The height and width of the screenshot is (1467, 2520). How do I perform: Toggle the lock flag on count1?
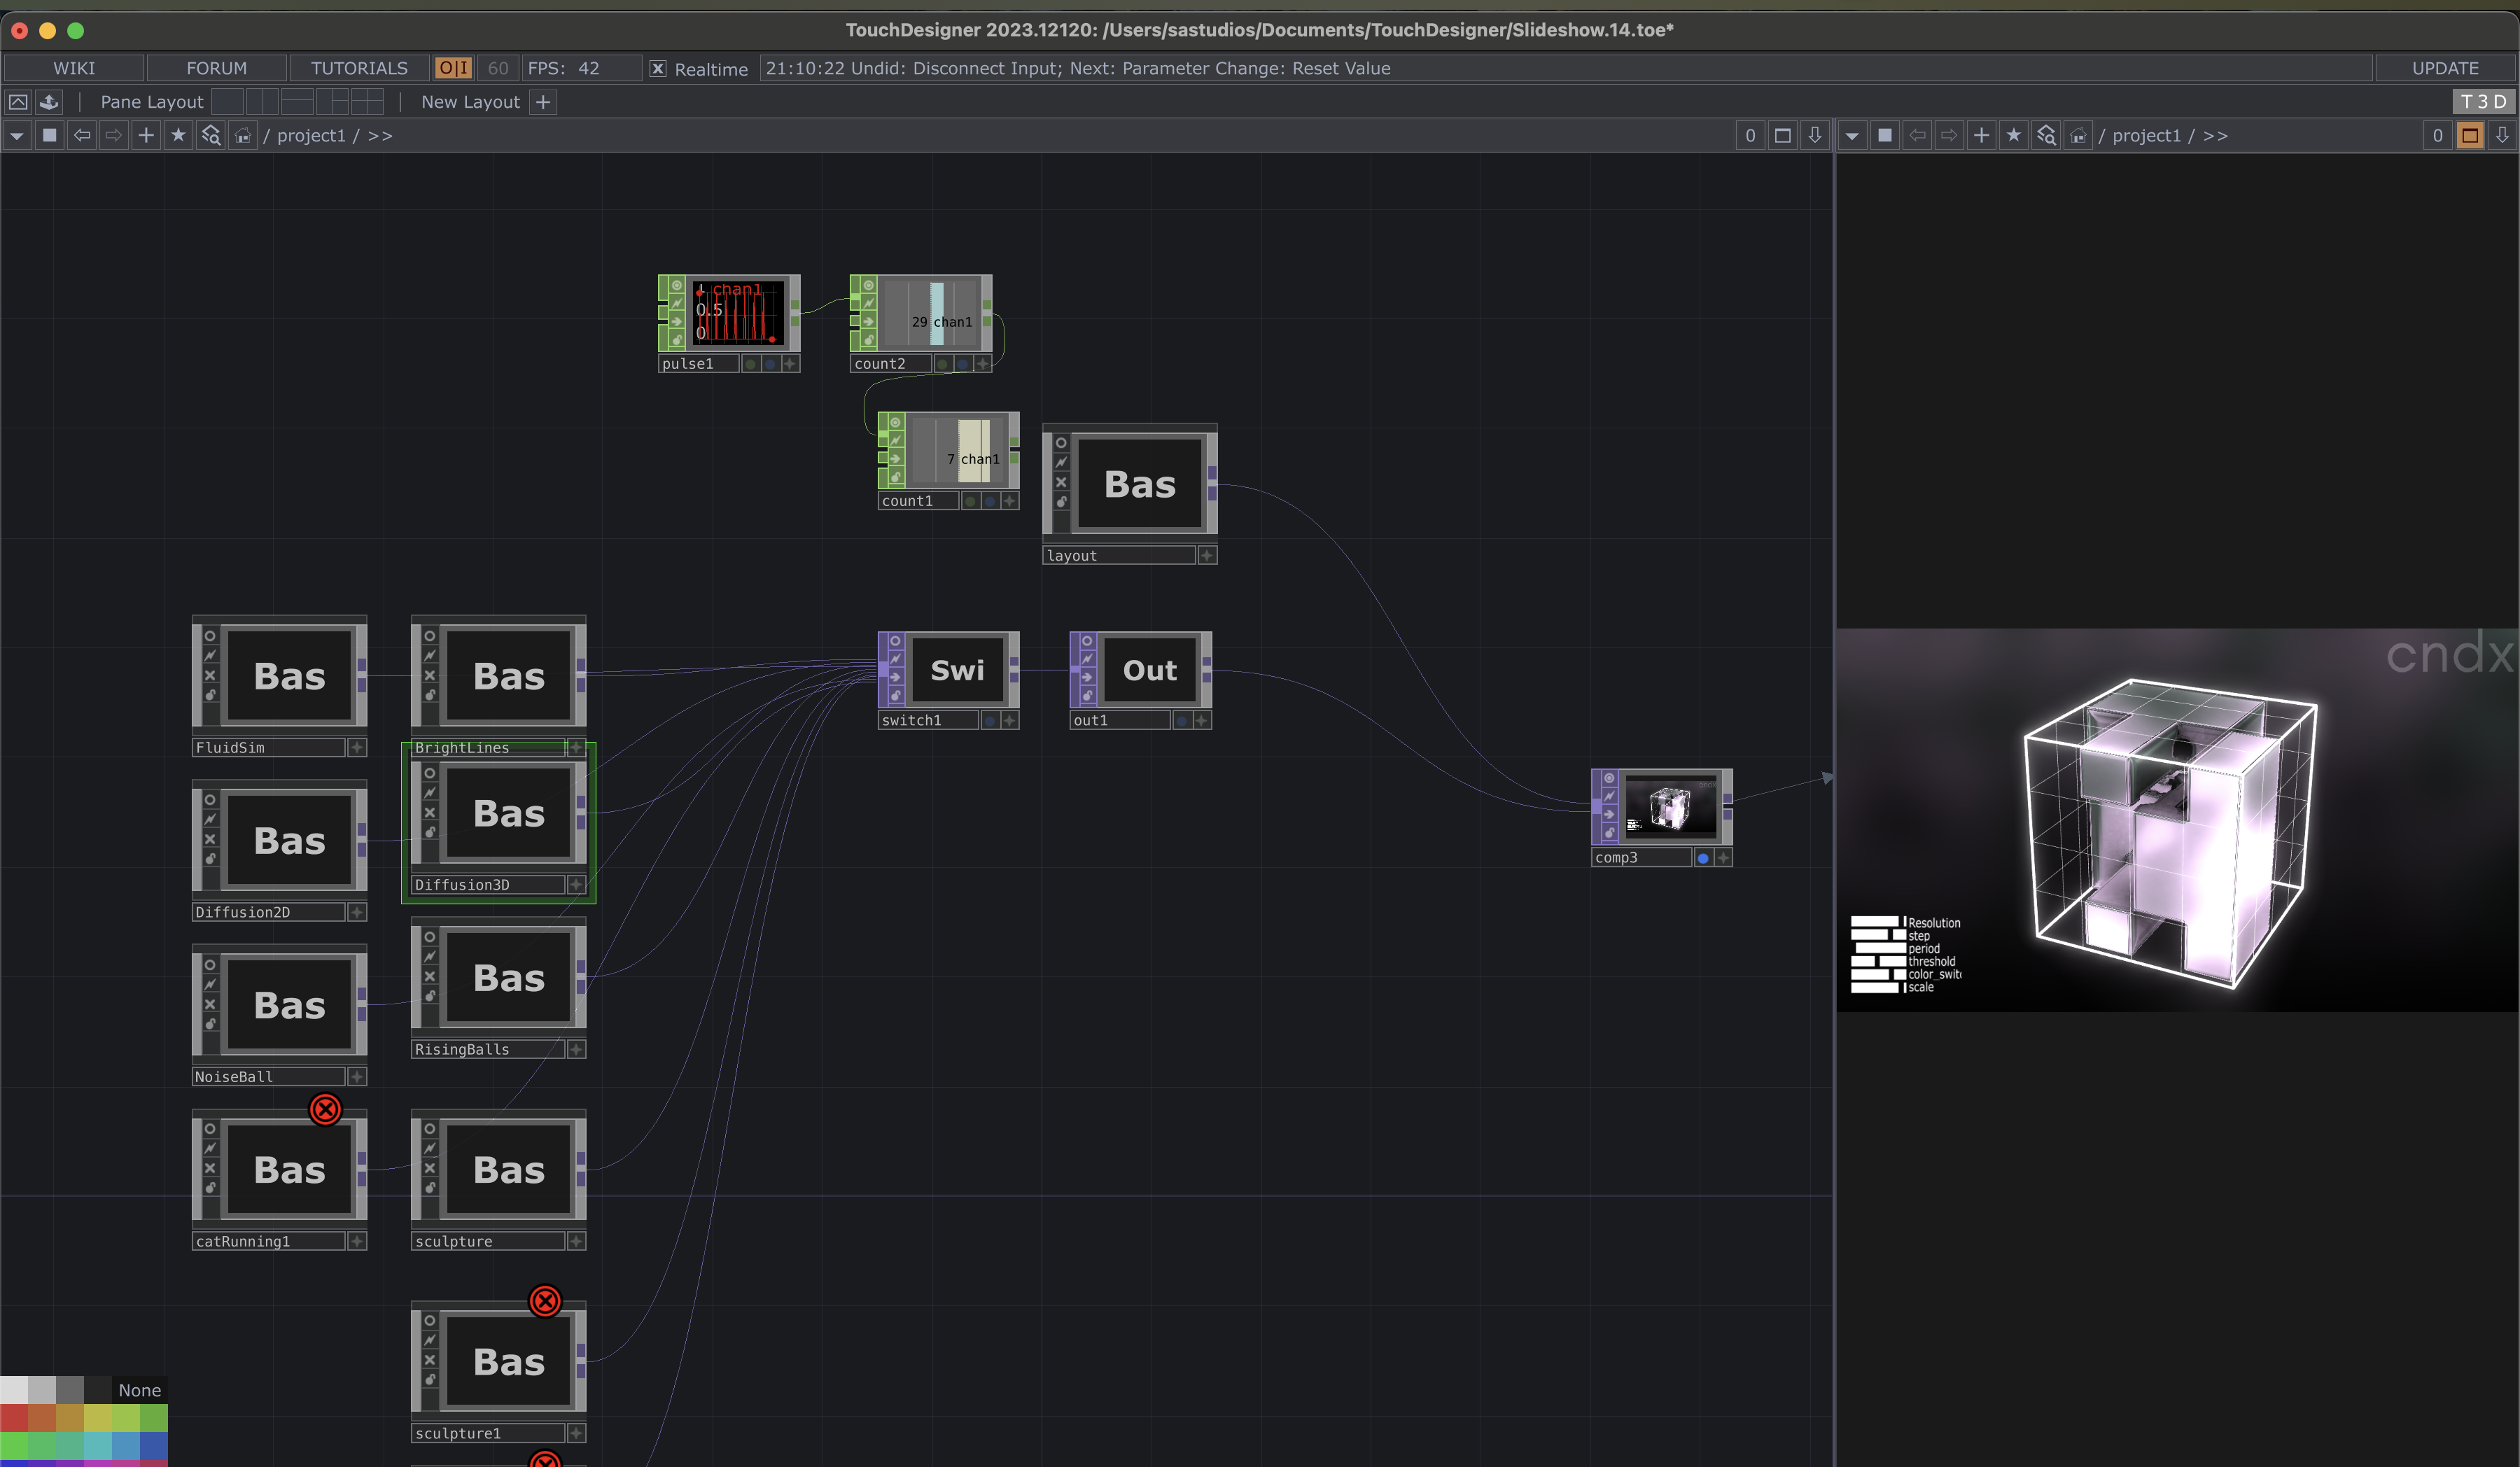point(896,477)
